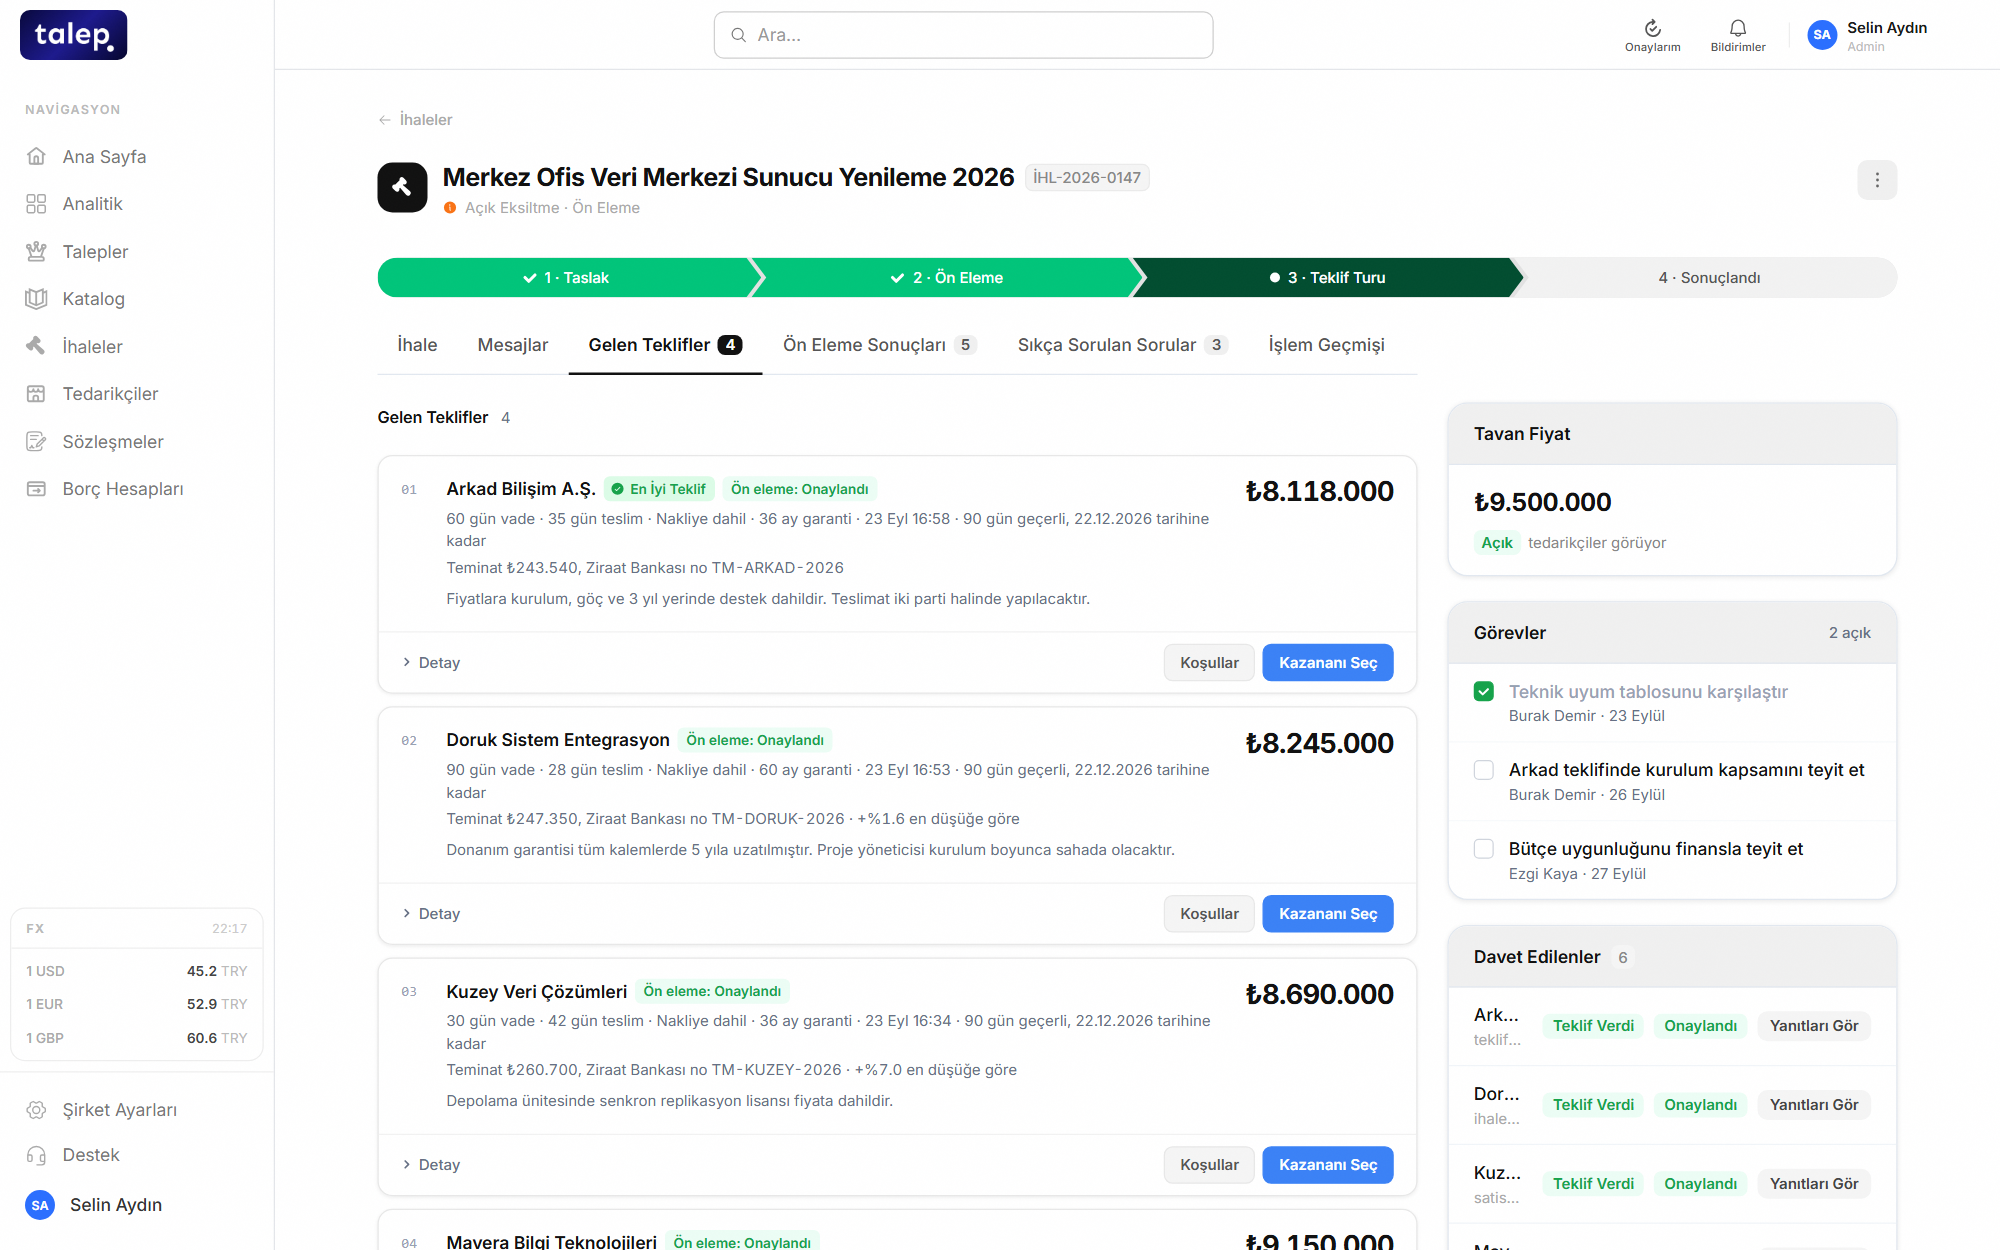
Task: Open Koşullar for Arkad Bilişim offer
Action: pyautogui.click(x=1209, y=662)
